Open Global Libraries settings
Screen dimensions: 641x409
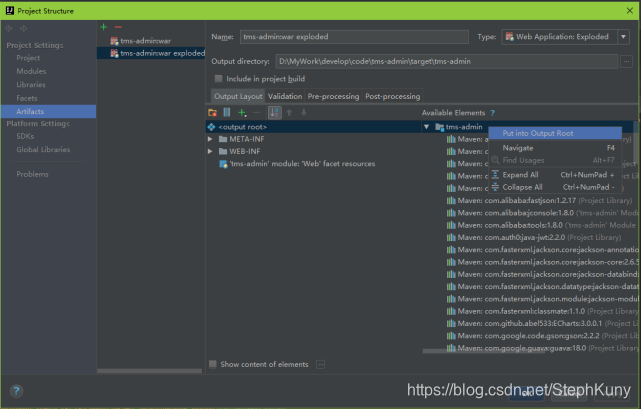pos(43,150)
